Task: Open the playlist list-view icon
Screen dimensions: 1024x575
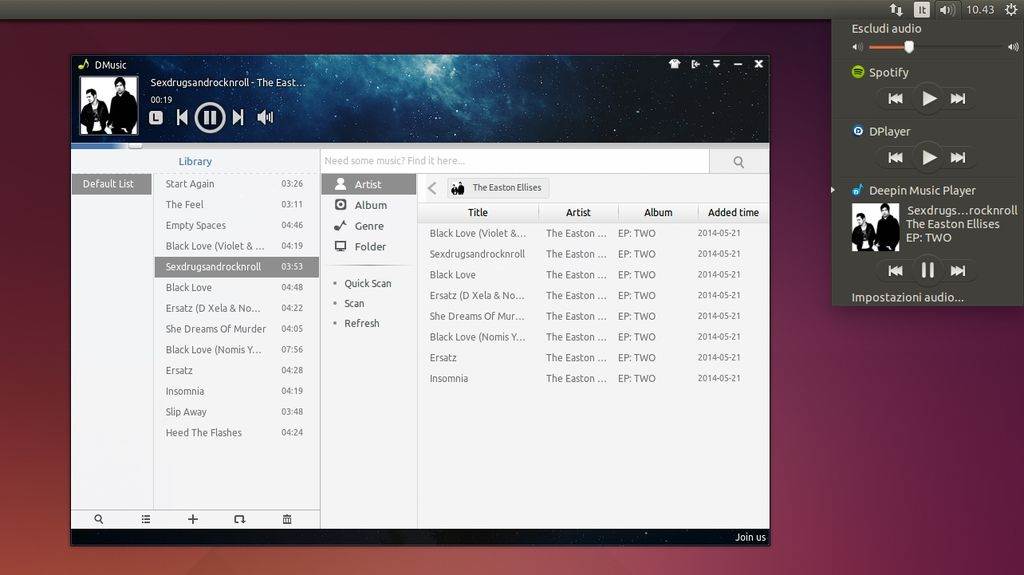Action: coord(146,519)
